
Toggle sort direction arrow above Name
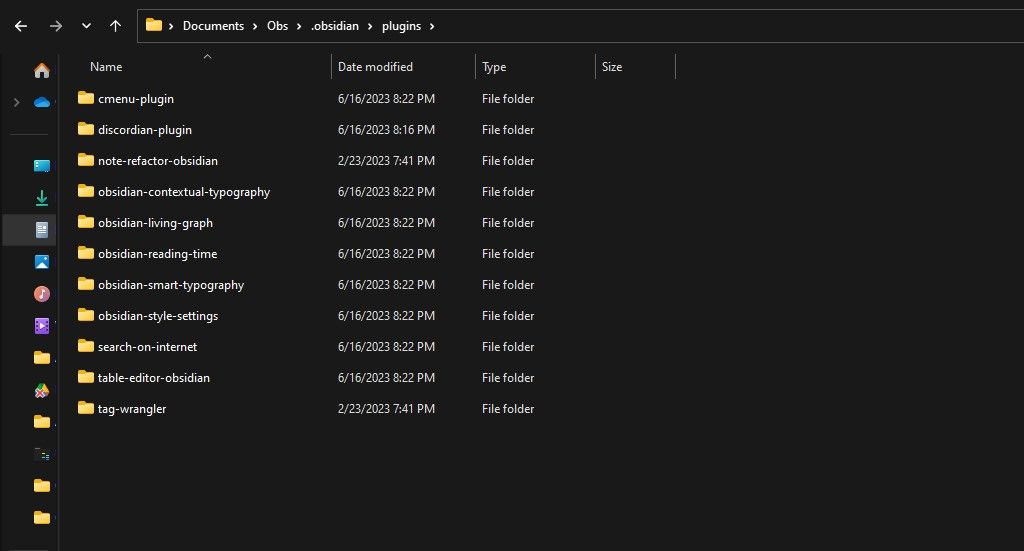tap(207, 57)
